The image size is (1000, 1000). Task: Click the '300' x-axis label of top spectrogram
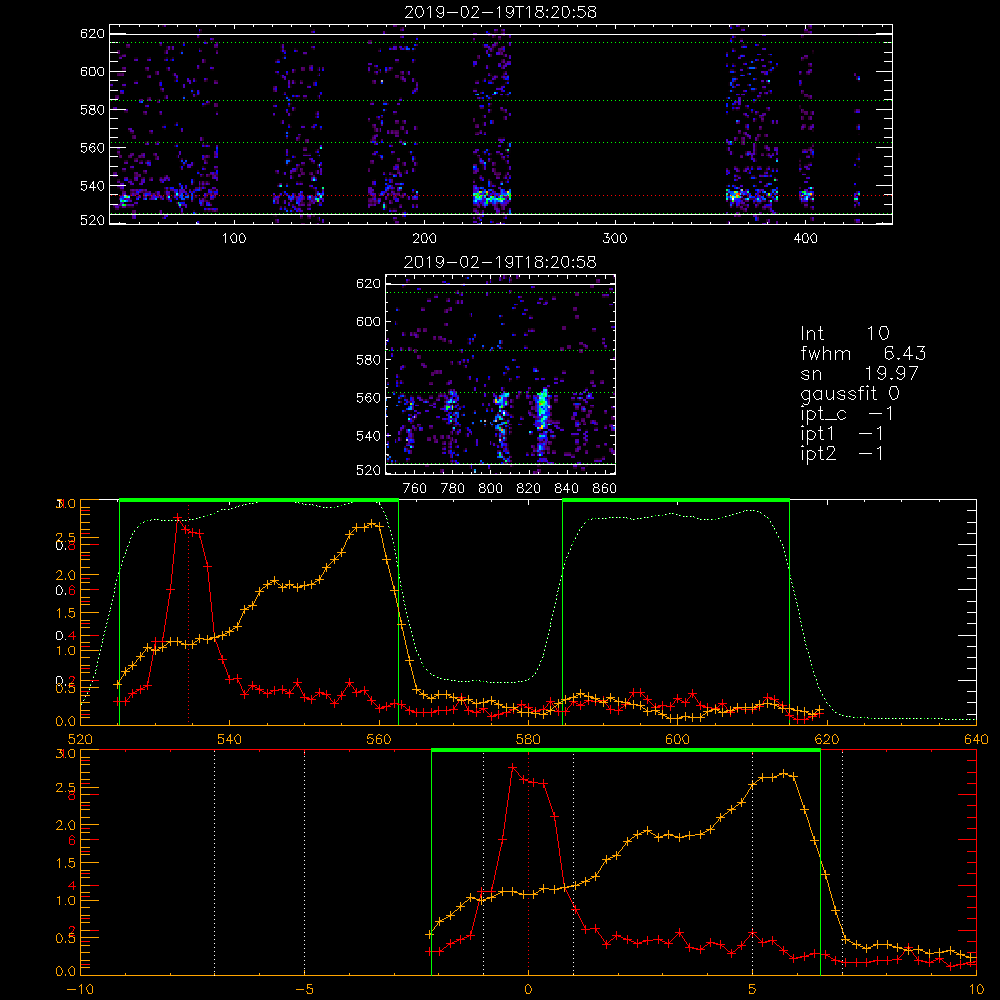coord(615,239)
